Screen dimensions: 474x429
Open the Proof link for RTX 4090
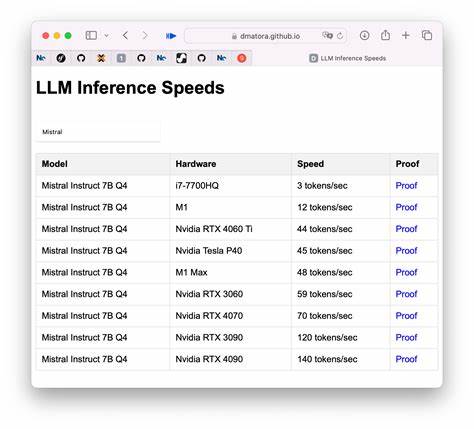406,359
